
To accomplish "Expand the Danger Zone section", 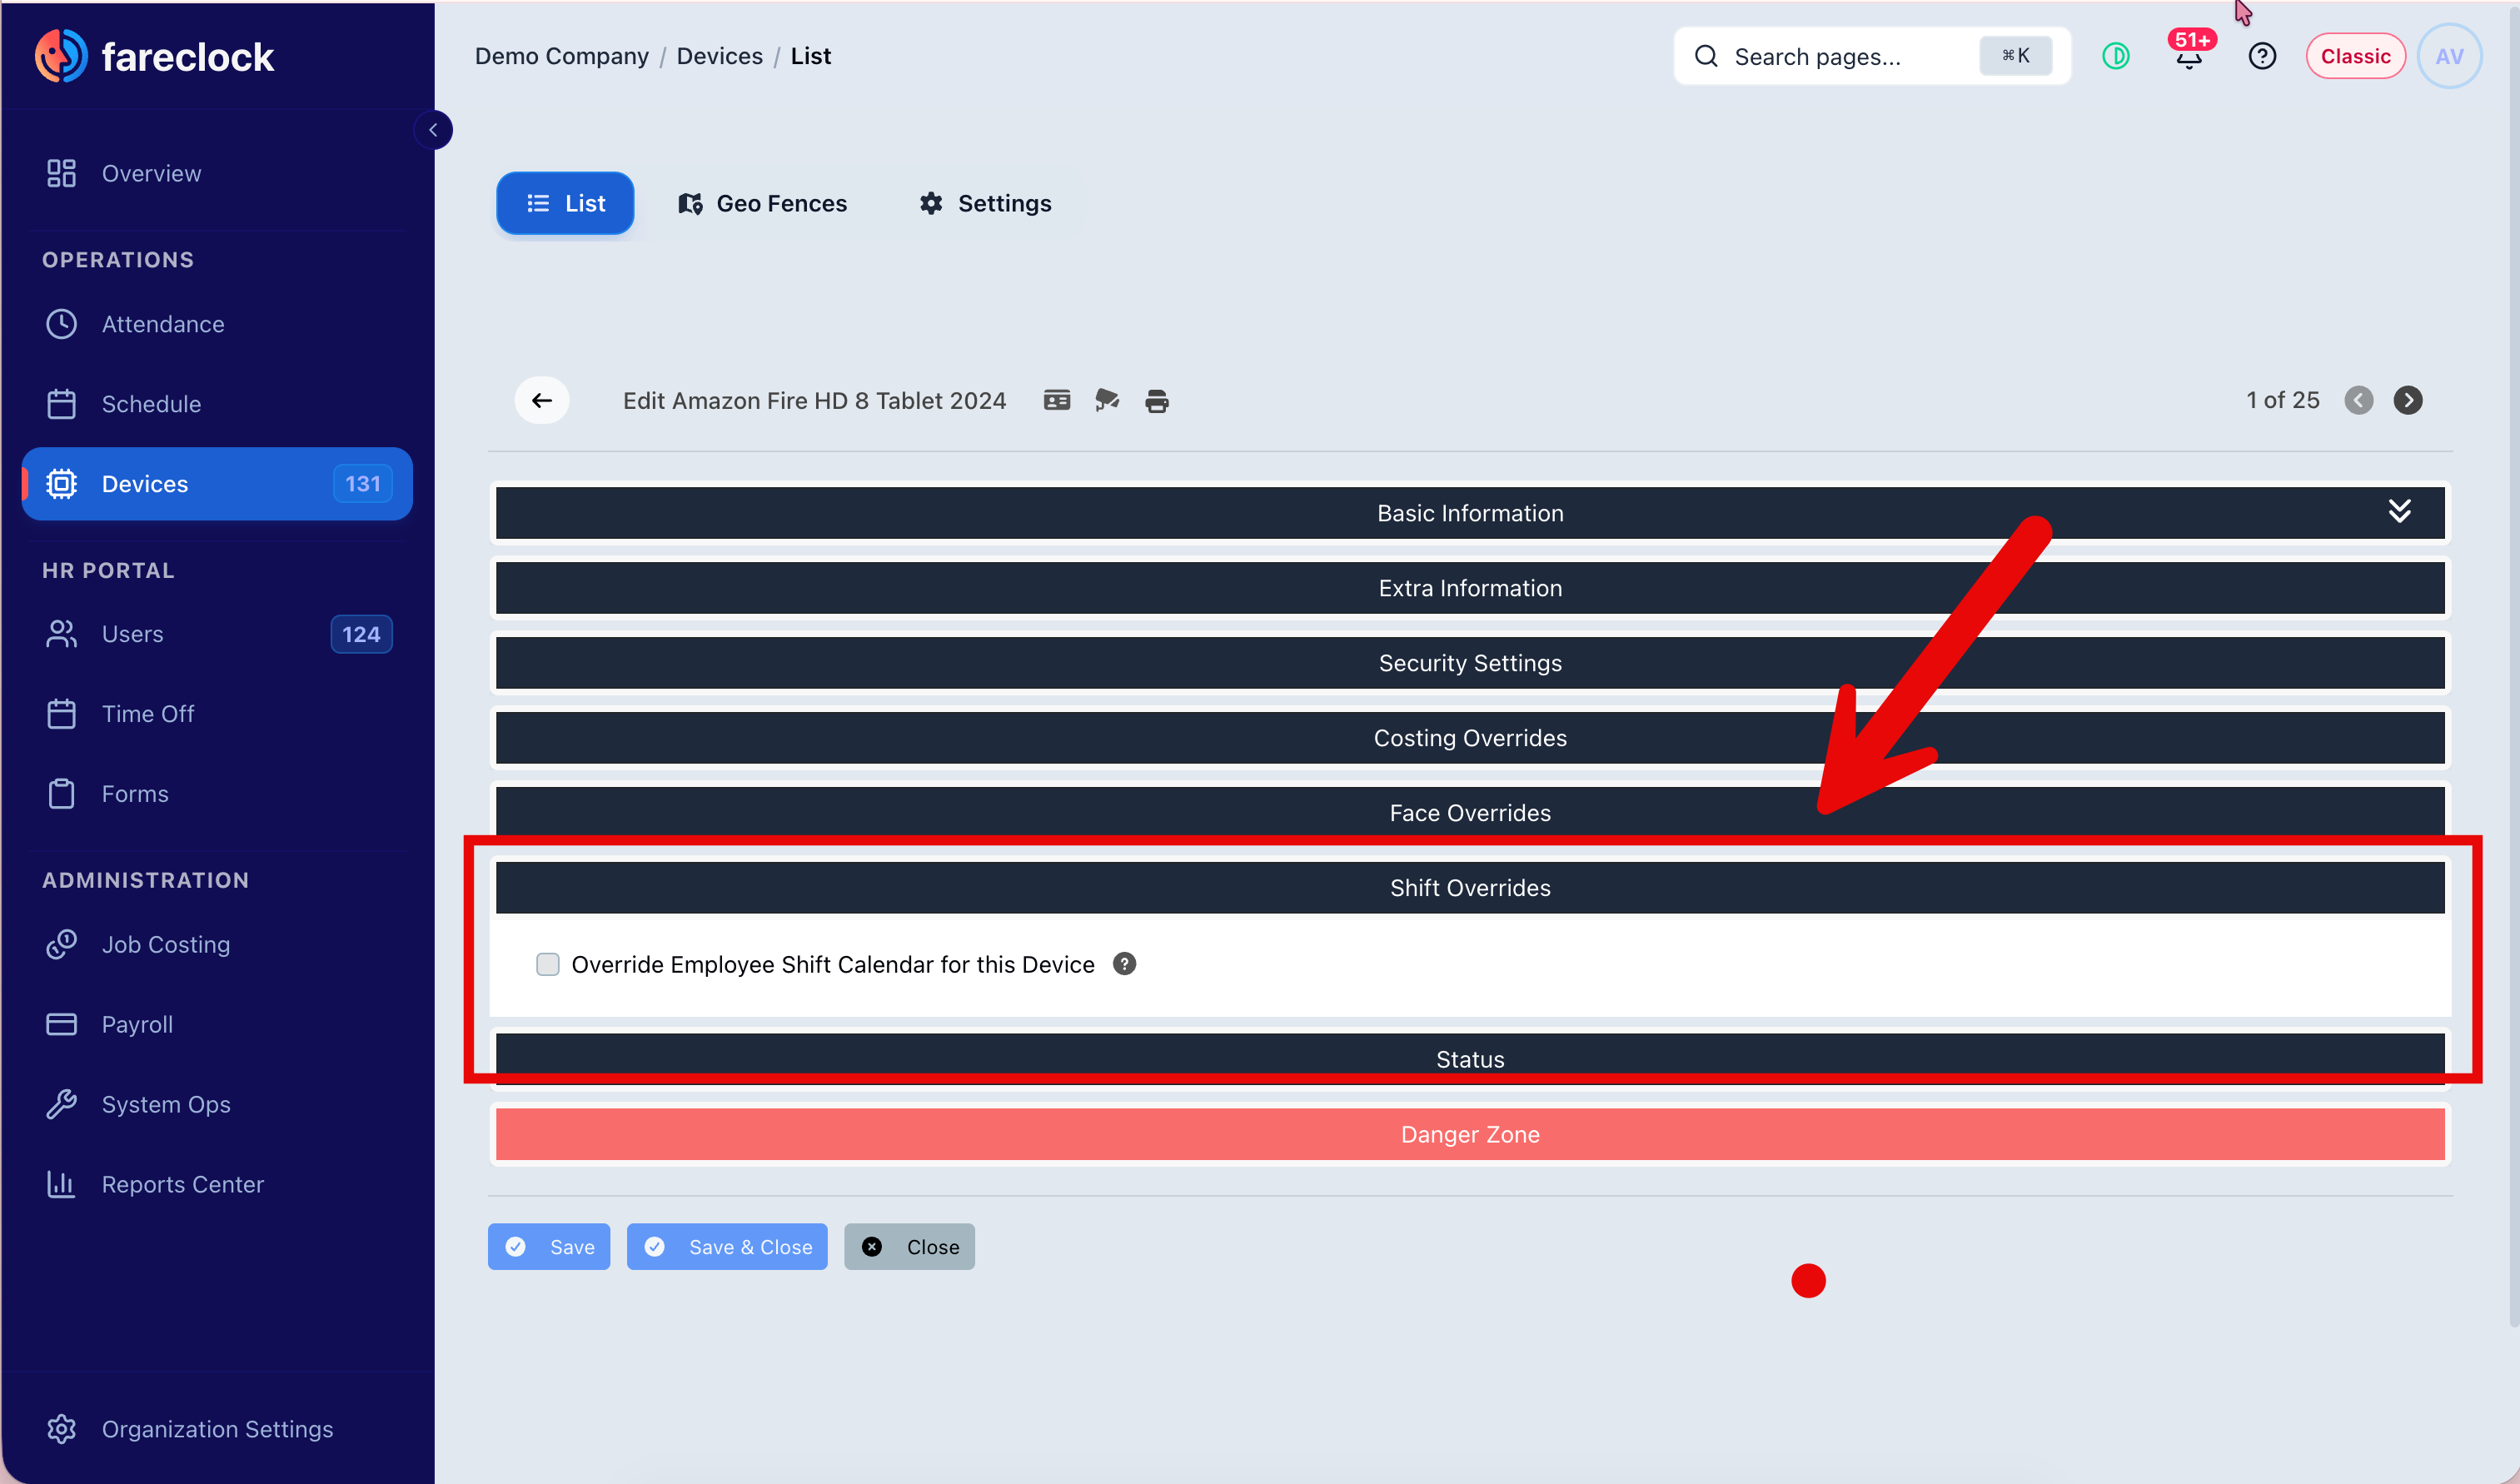I will (x=1470, y=1134).
